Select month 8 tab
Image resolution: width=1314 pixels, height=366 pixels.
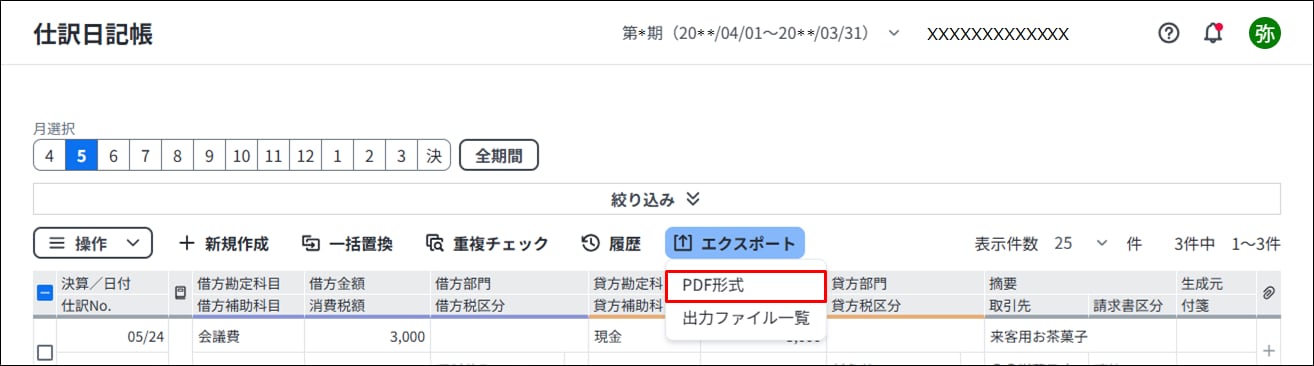177,156
